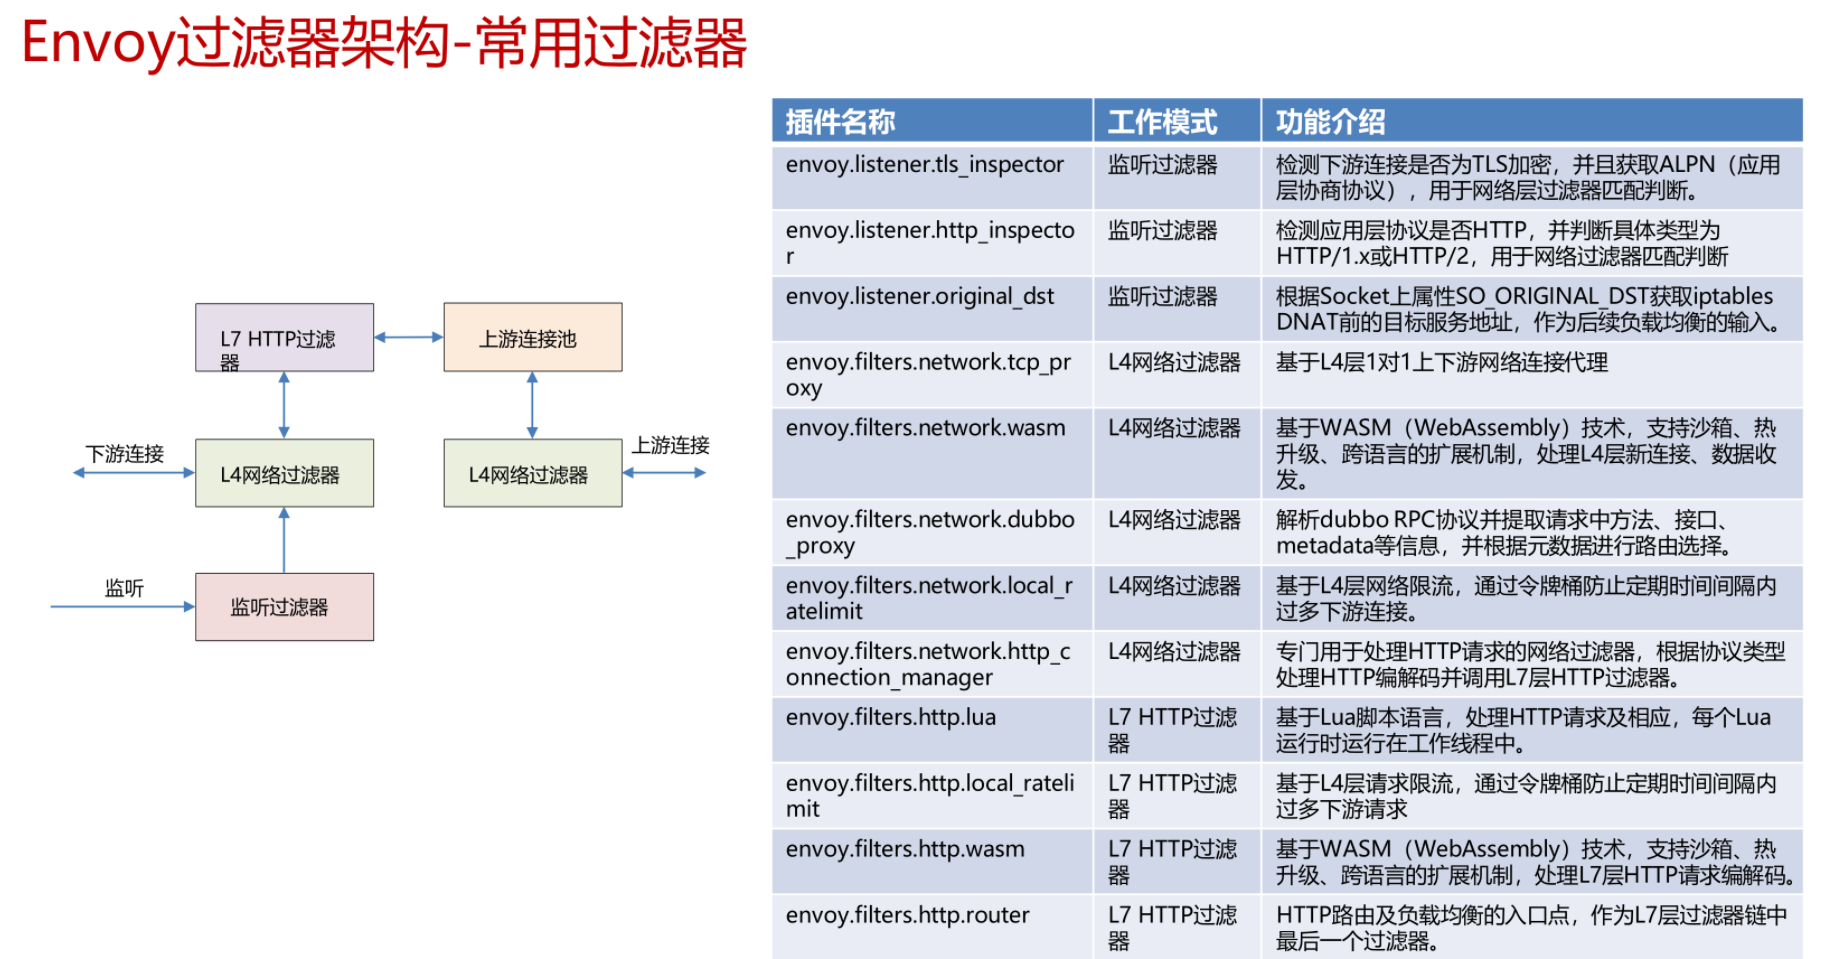
Task: Select envoy.filters.http.wasm cell
Action: (932, 863)
